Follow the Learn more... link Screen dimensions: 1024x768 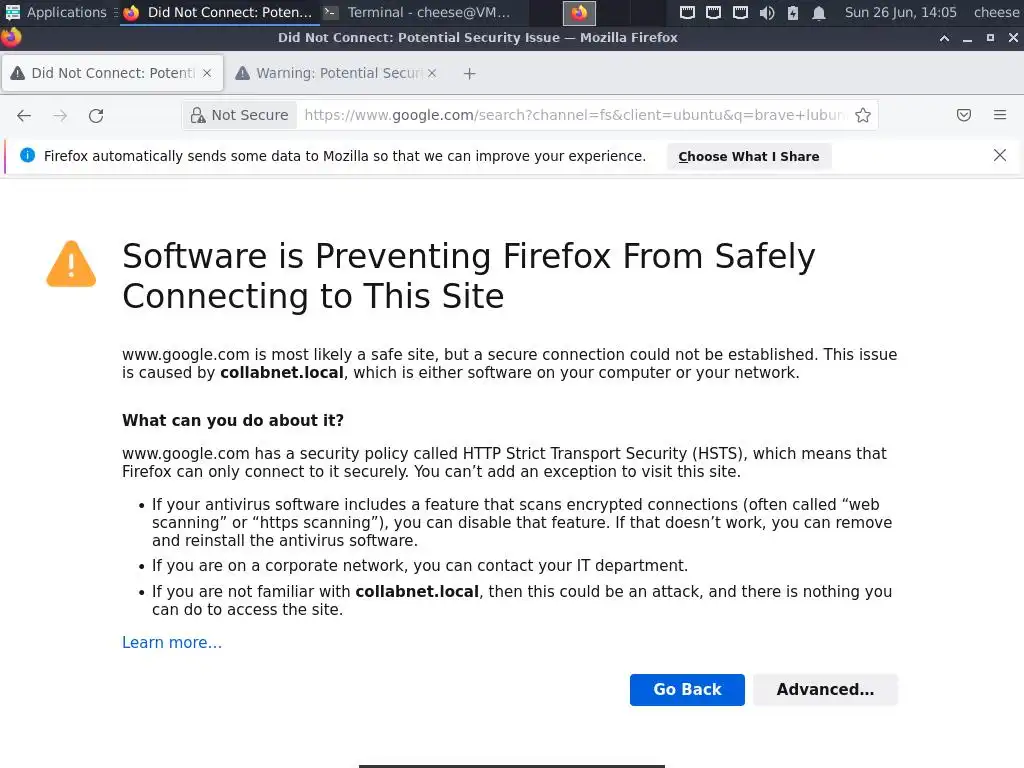pos(172,643)
